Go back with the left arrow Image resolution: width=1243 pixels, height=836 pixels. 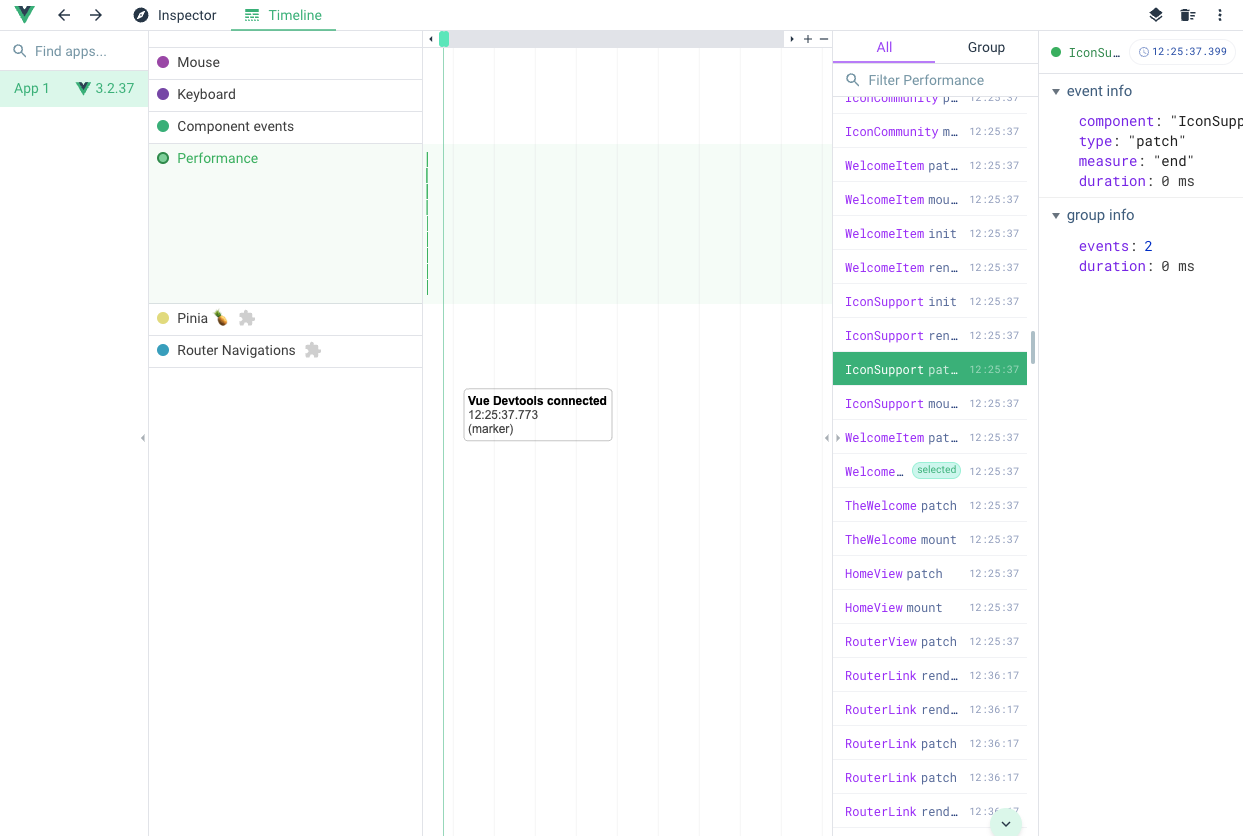[x=64, y=15]
